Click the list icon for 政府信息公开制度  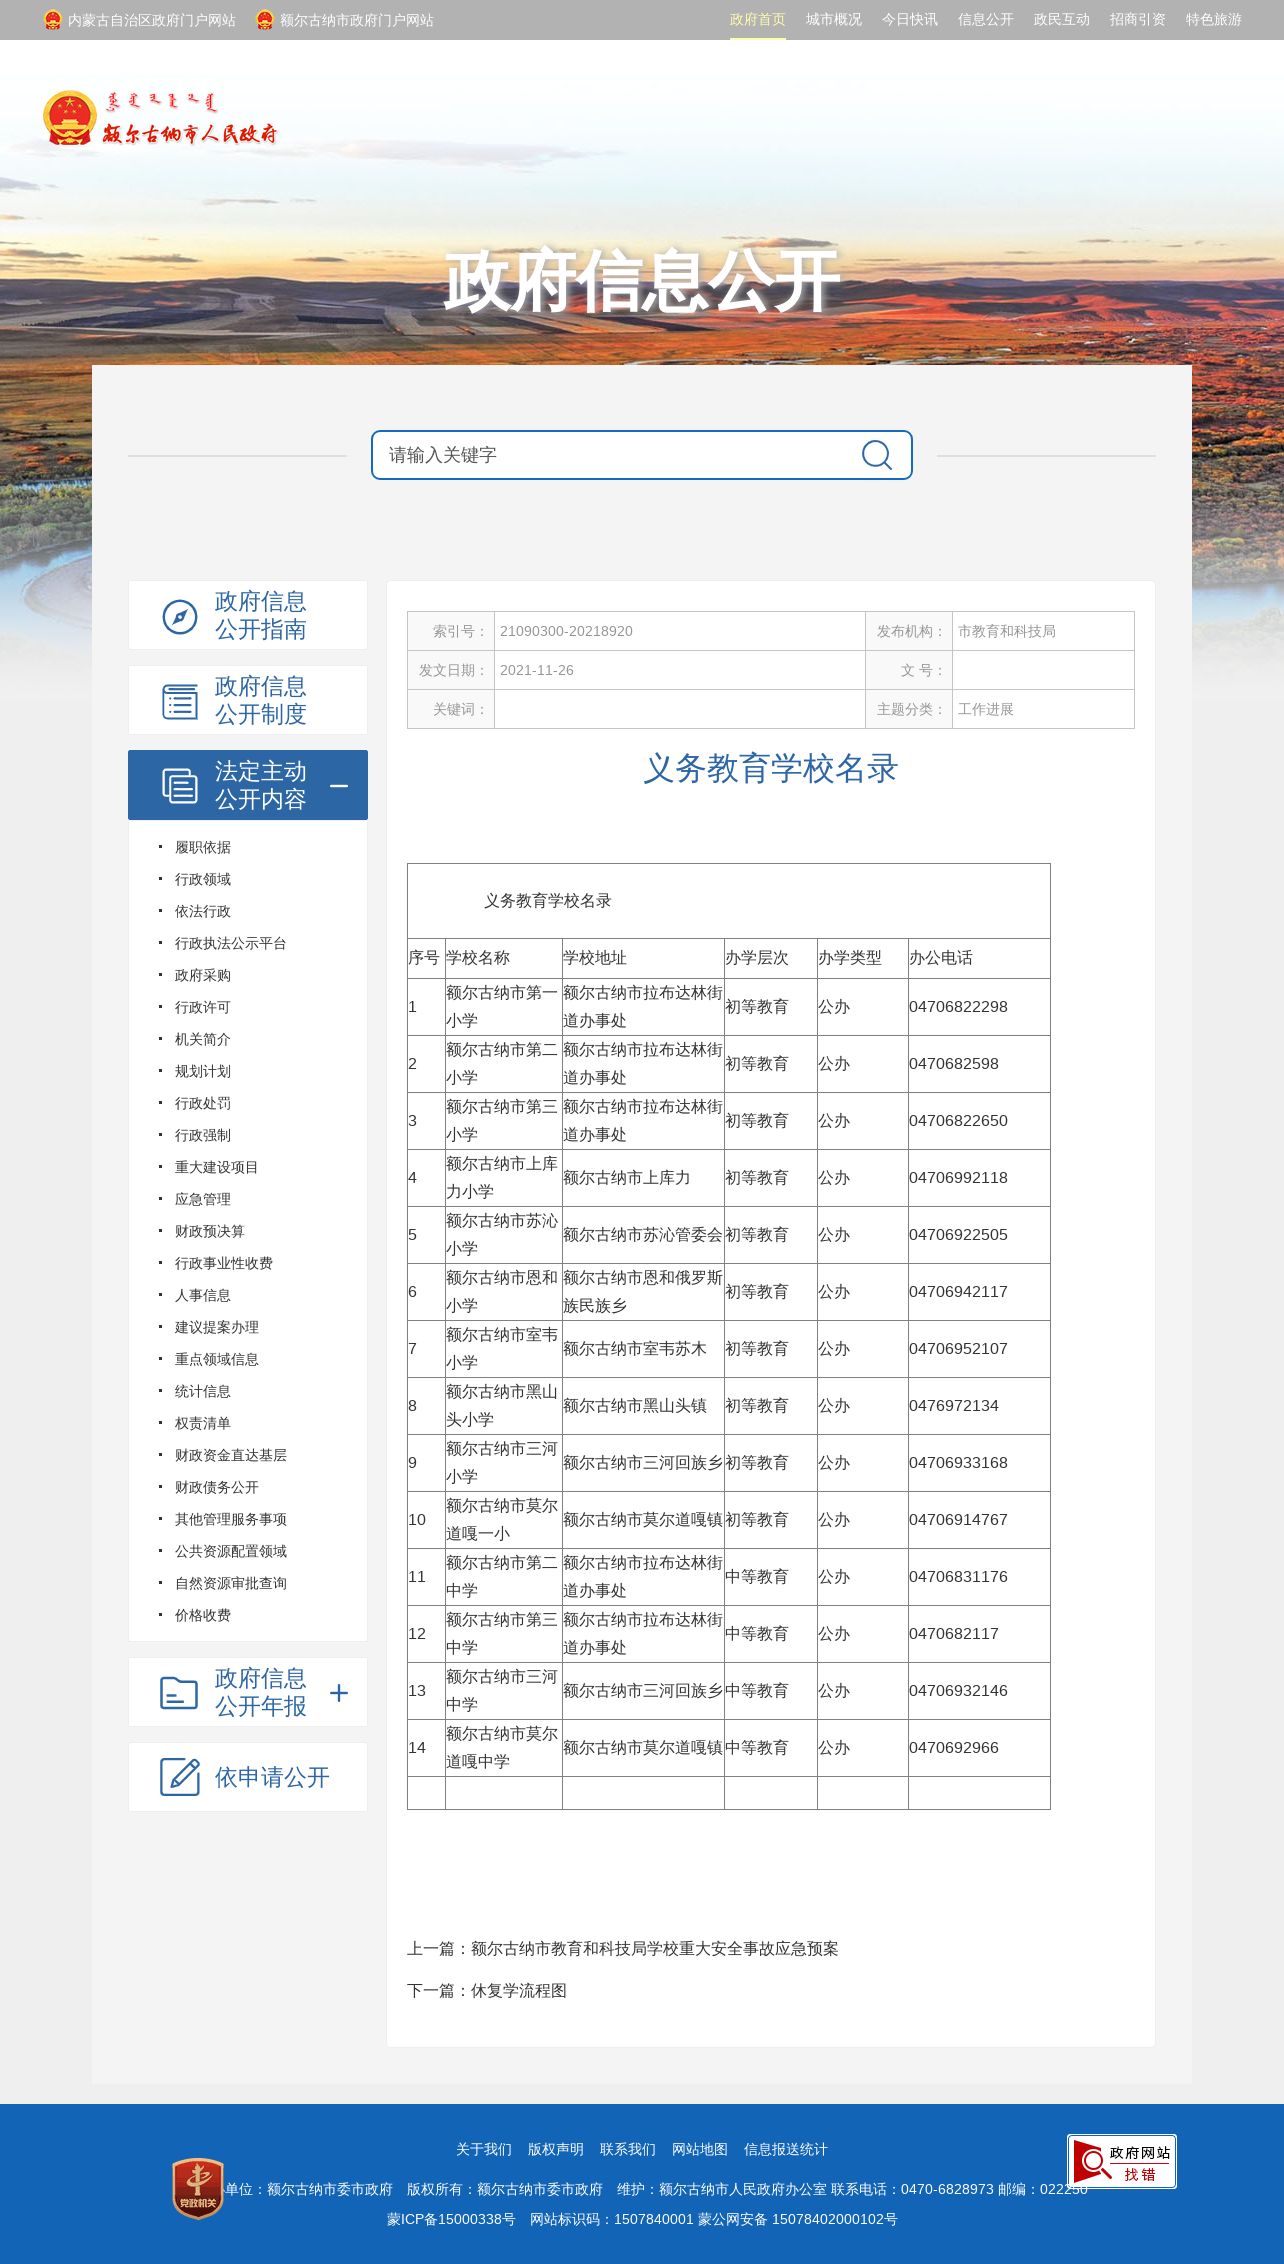[x=180, y=701]
